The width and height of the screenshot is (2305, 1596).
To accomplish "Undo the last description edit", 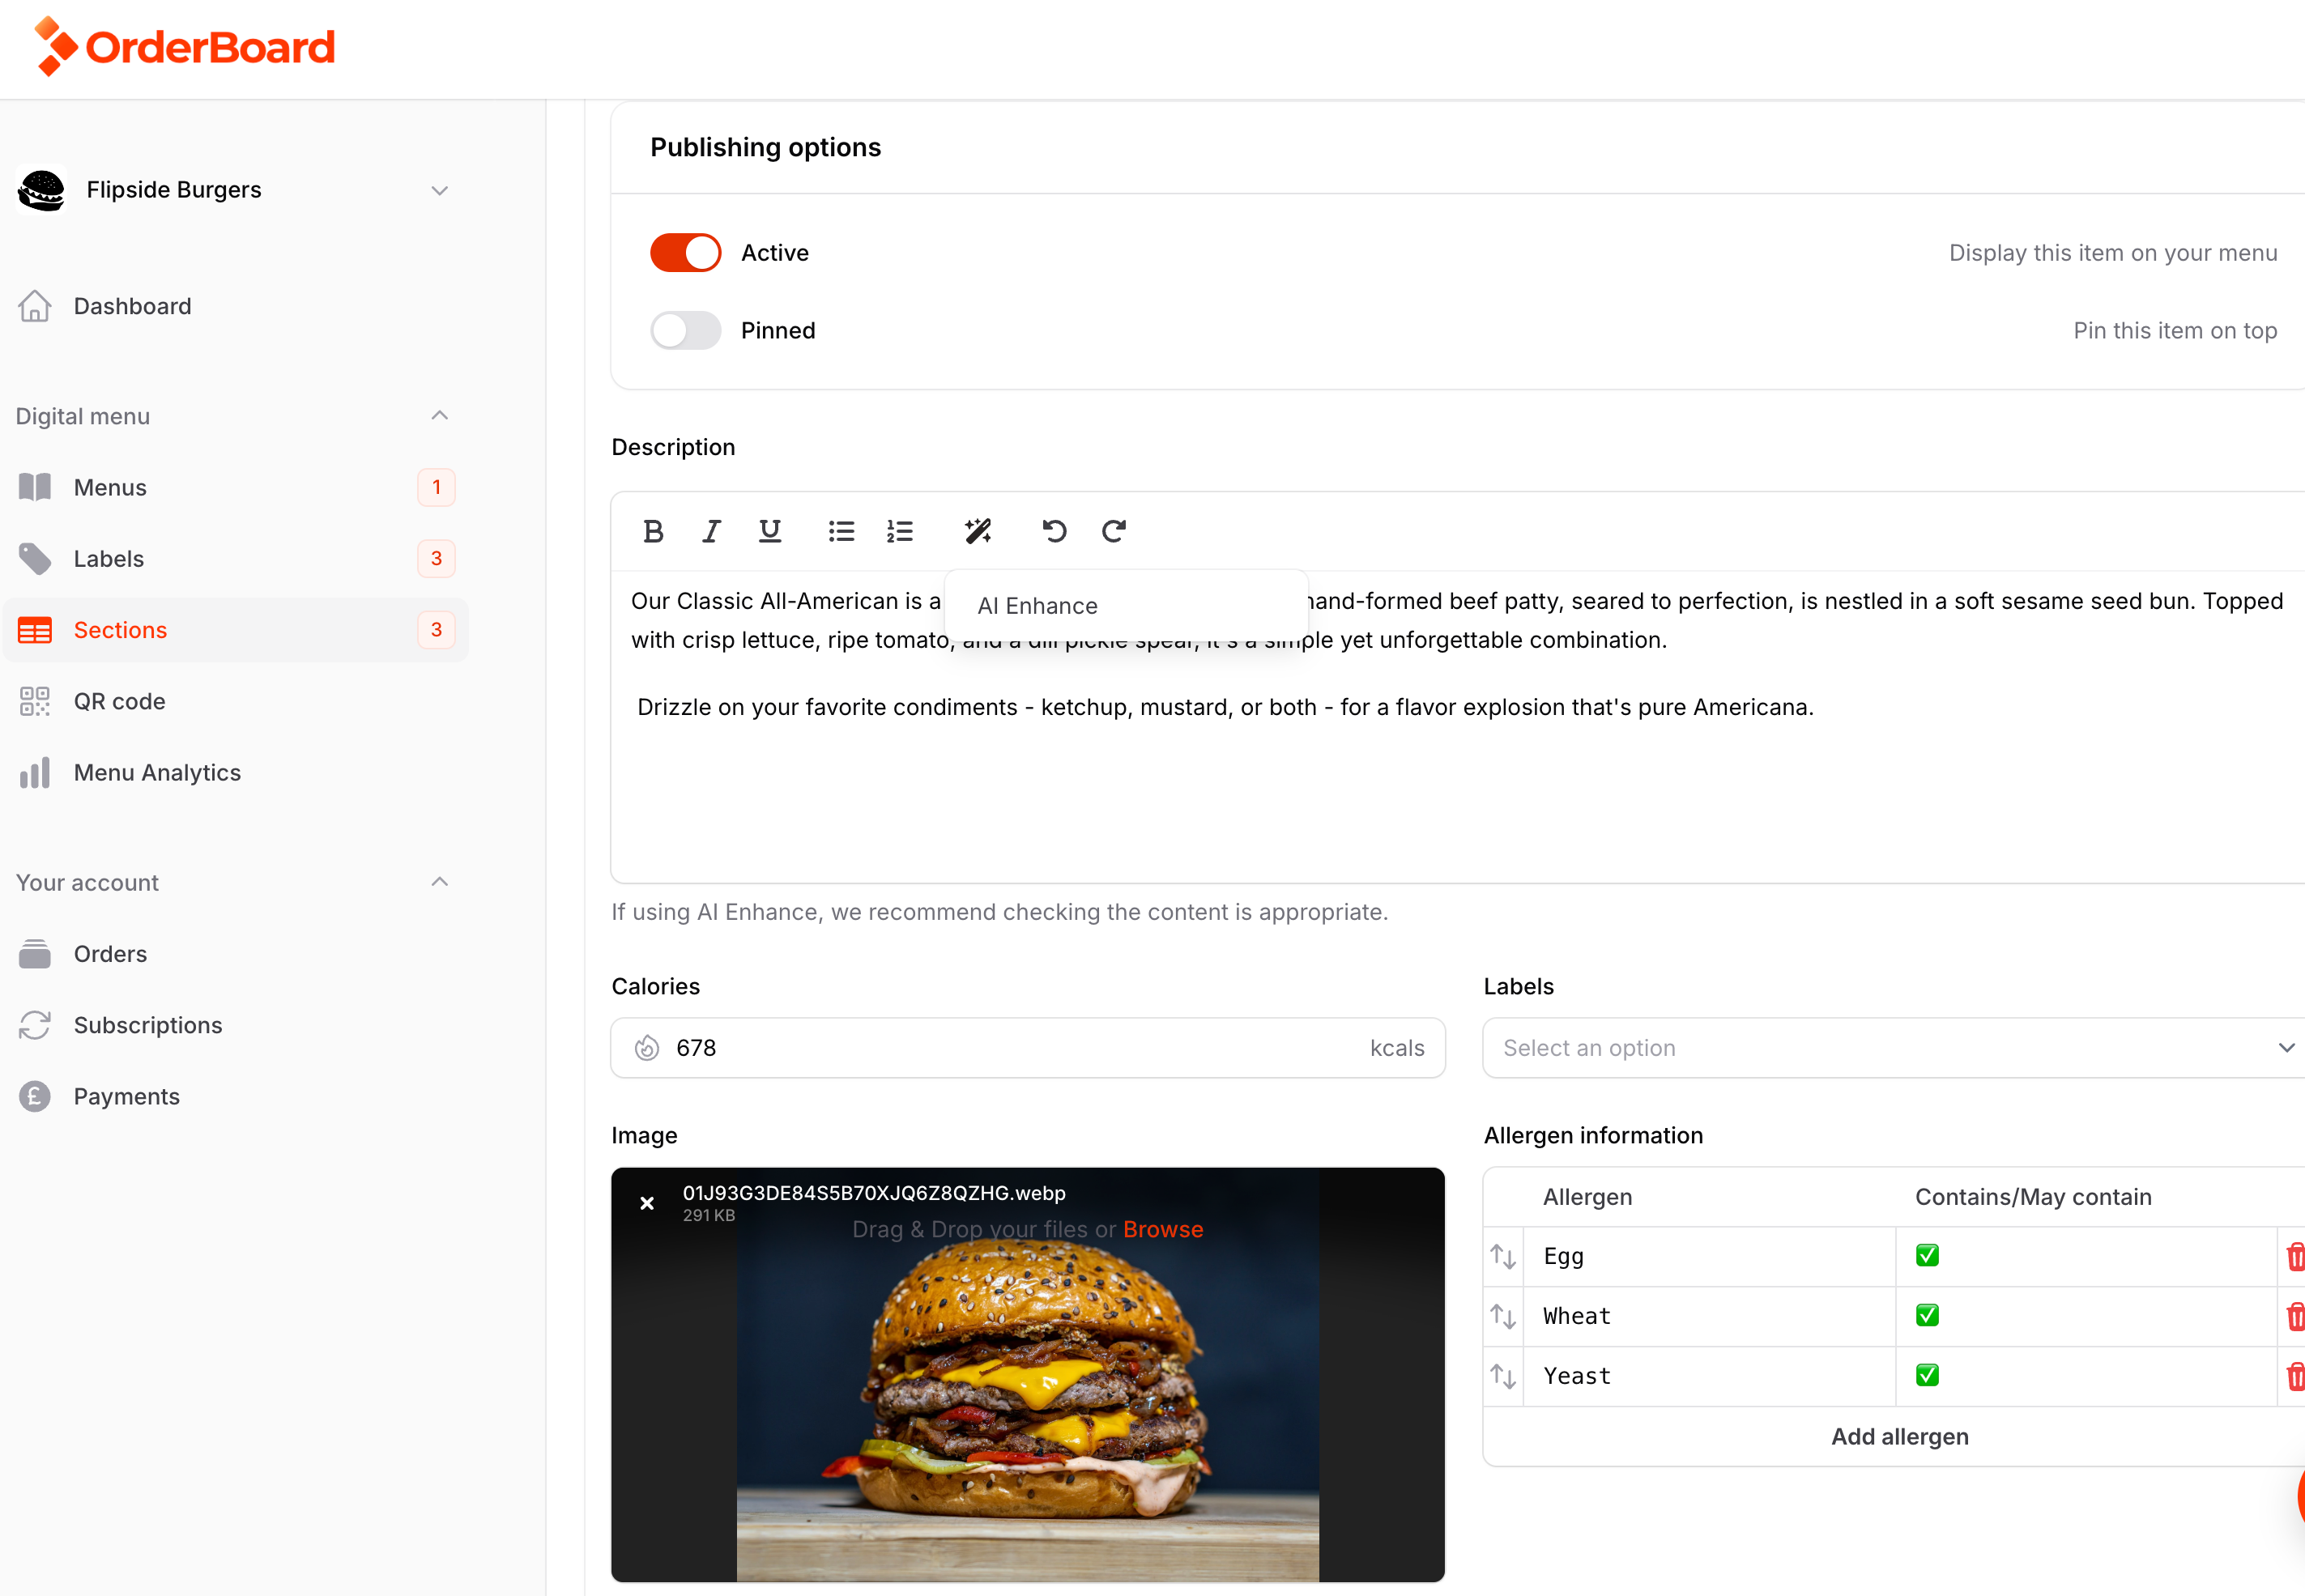I will 1054,531.
